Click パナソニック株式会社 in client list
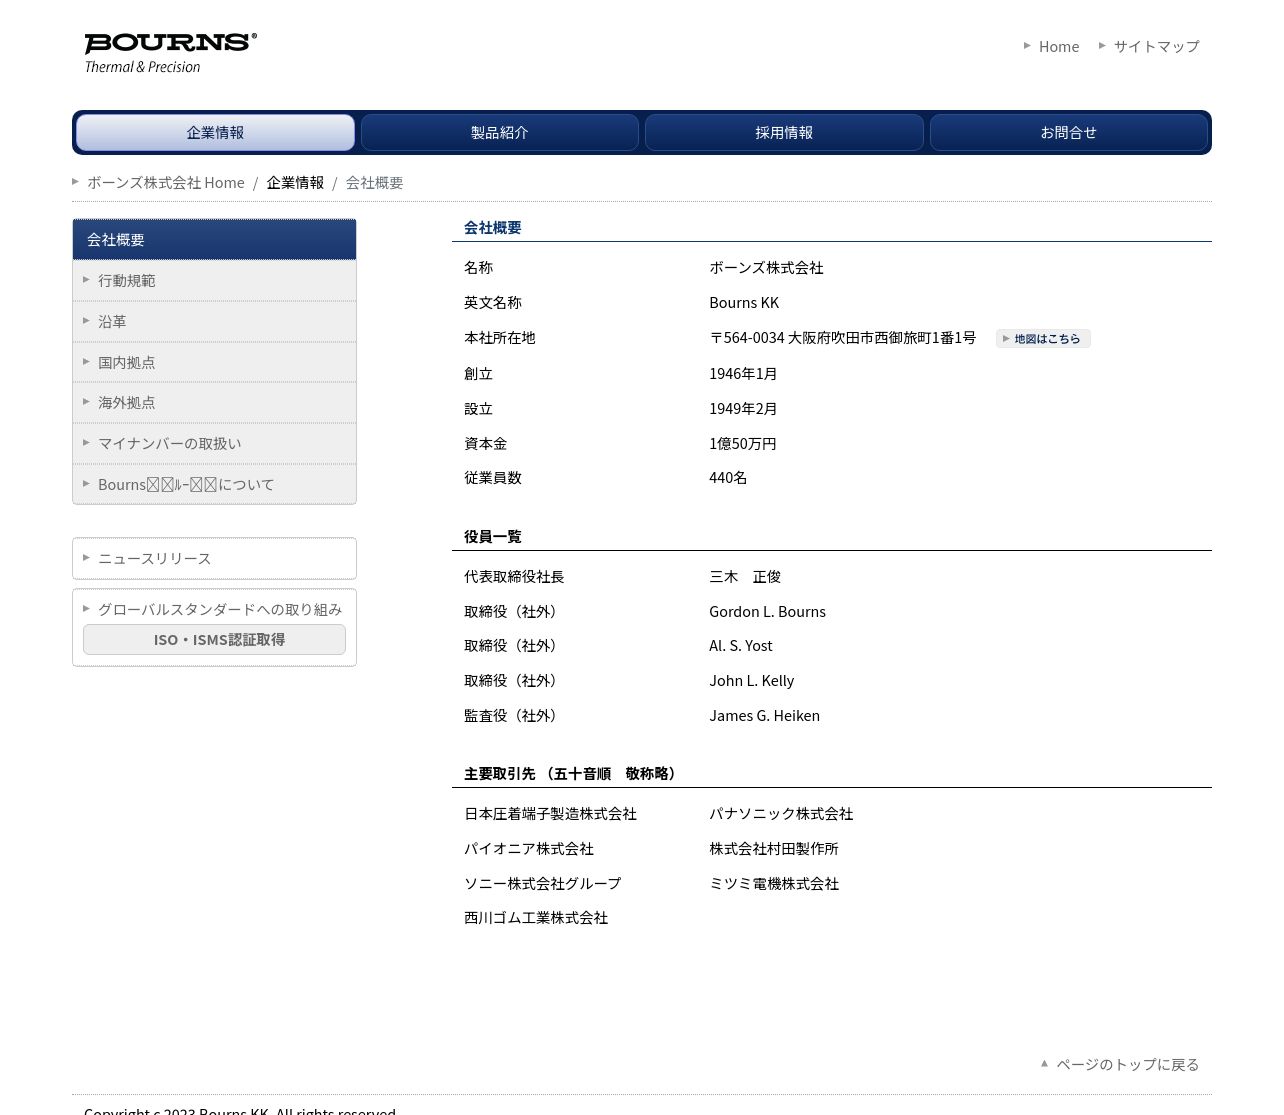The height and width of the screenshot is (1115, 1284). [781, 814]
